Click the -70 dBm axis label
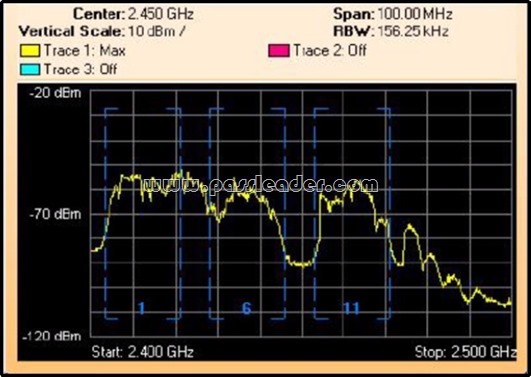The height and width of the screenshot is (377, 531). point(56,214)
